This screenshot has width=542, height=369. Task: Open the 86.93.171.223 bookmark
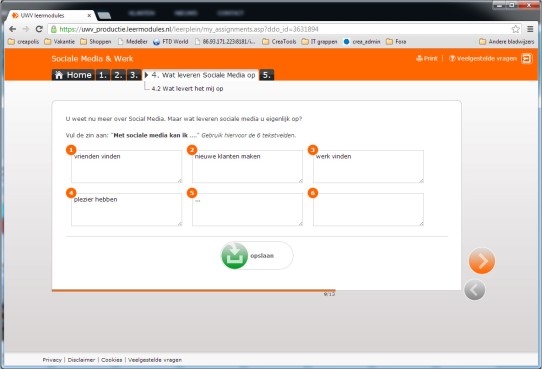click(225, 41)
